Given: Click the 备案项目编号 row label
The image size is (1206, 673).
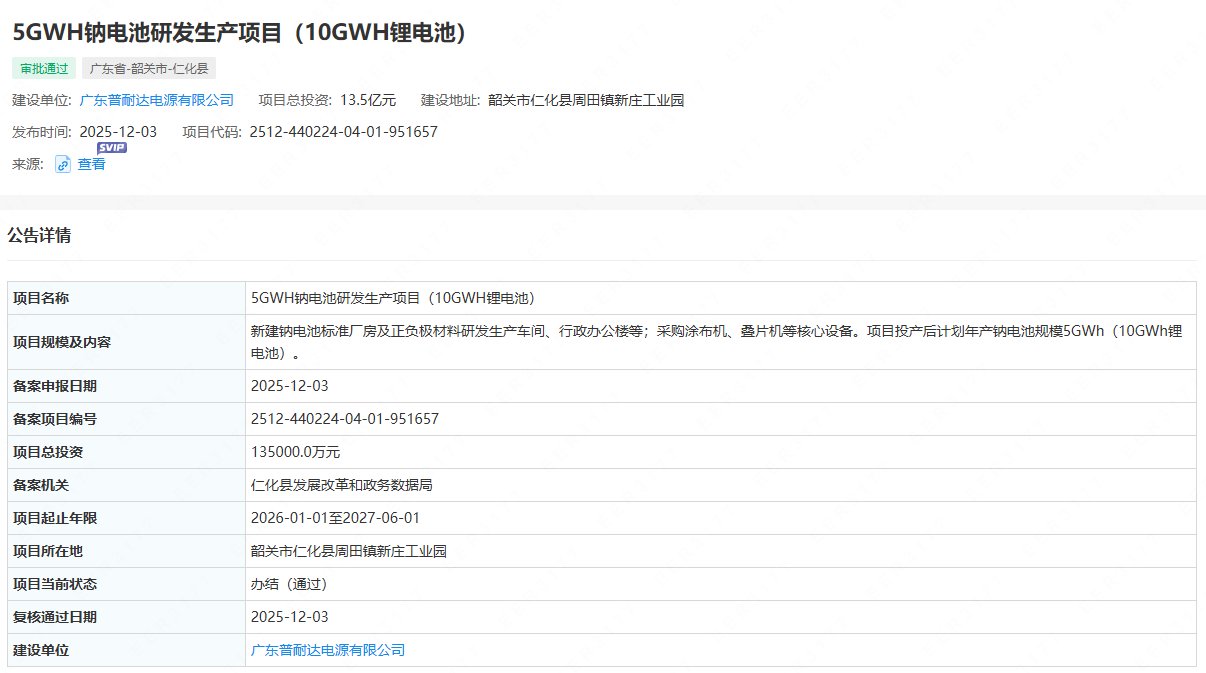Looking at the screenshot, I should [x=55, y=419].
